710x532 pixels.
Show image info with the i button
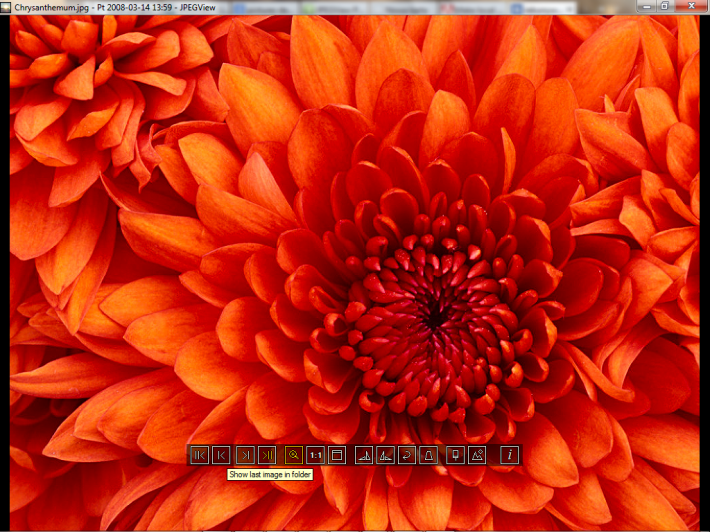(509, 455)
